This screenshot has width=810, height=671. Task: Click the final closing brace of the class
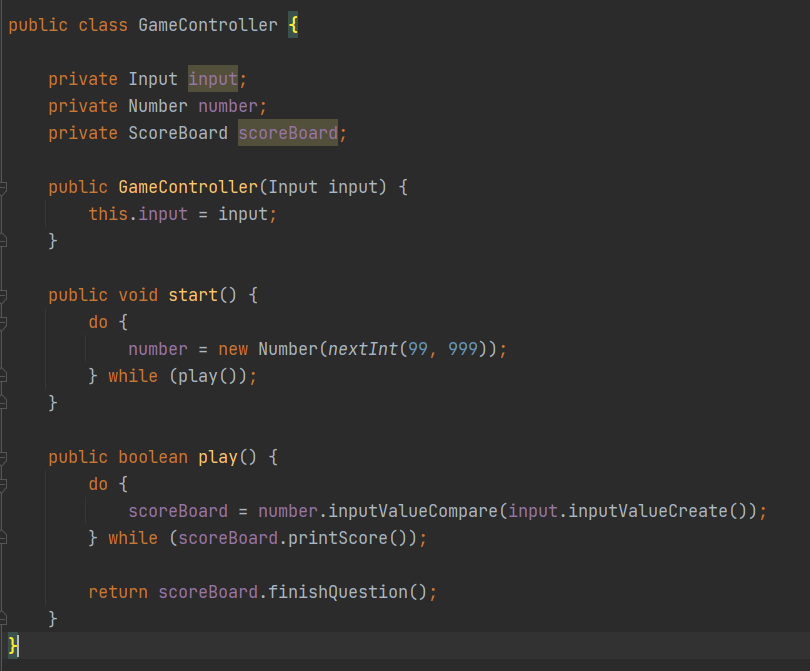(13, 646)
